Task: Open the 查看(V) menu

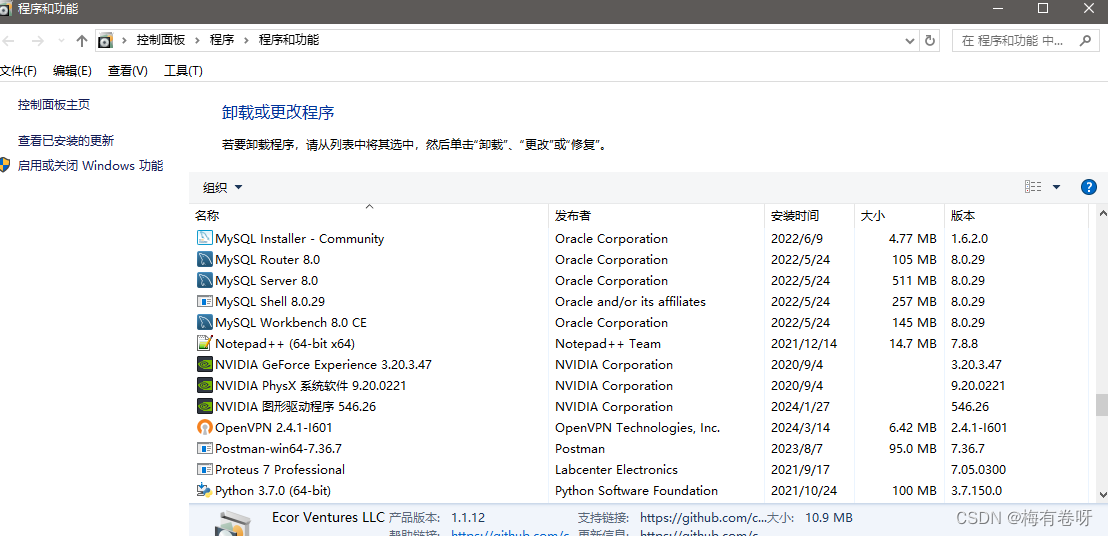Action: click(x=128, y=71)
